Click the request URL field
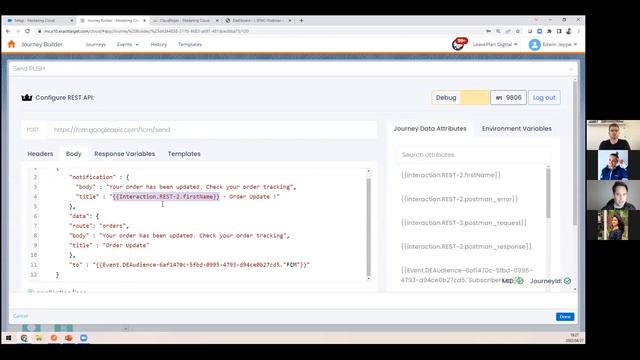640x360 pixels. (x=212, y=130)
